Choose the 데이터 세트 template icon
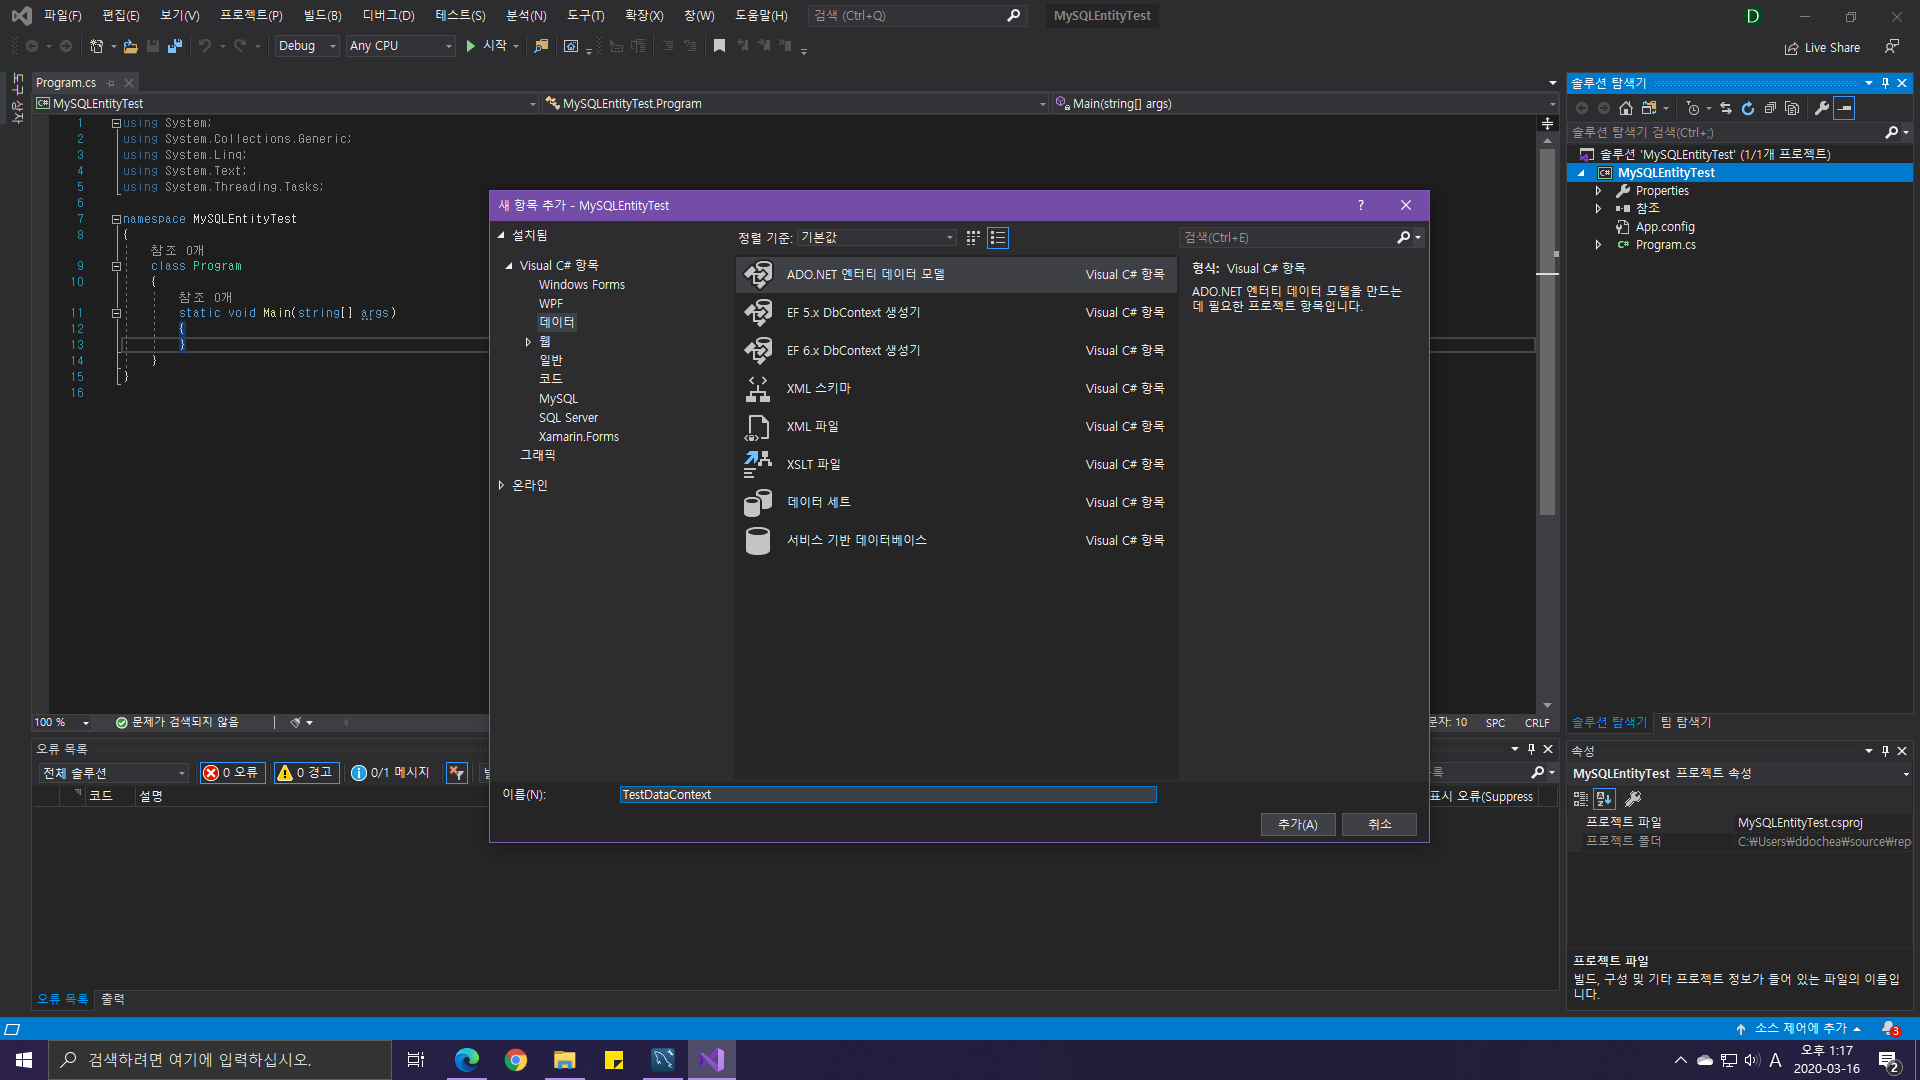This screenshot has width=1920, height=1080. [x=758, y=503]
